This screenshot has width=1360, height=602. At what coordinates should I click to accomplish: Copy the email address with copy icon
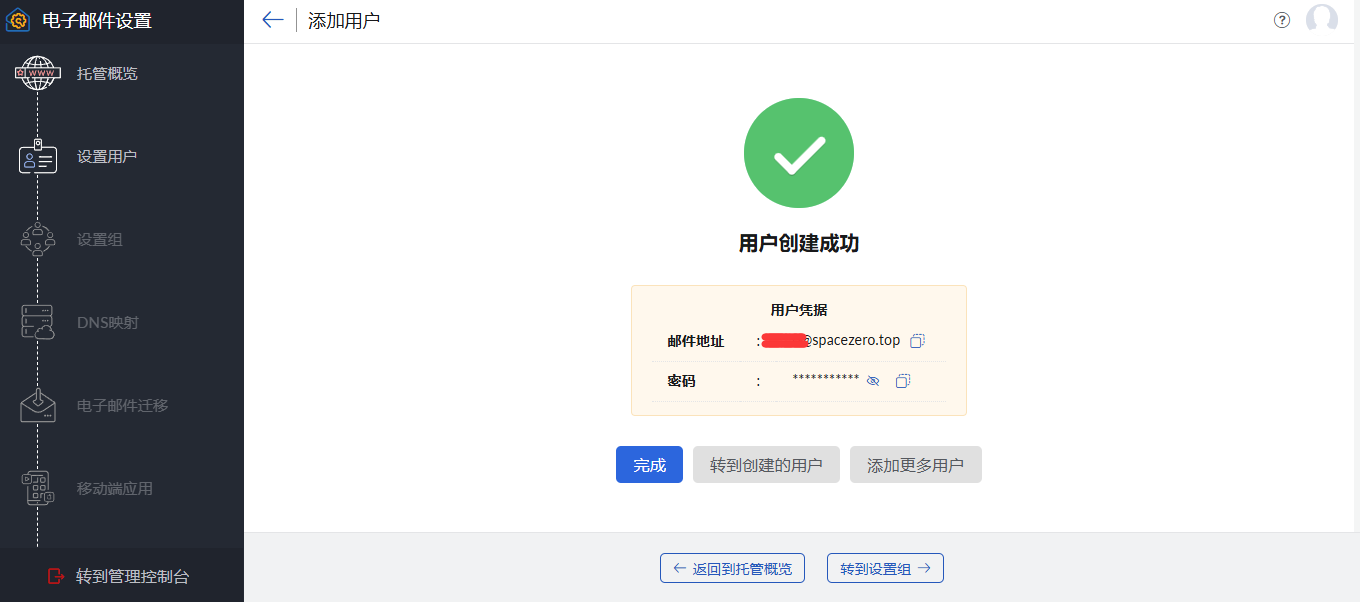[917, 341]
